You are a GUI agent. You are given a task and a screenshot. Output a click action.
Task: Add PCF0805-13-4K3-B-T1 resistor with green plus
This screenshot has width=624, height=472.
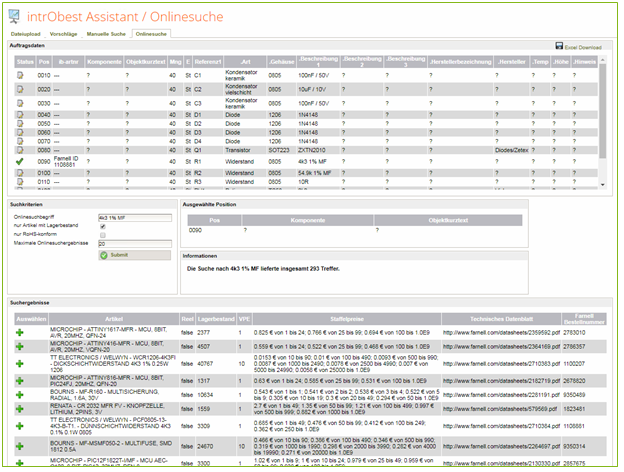[20, 426]
